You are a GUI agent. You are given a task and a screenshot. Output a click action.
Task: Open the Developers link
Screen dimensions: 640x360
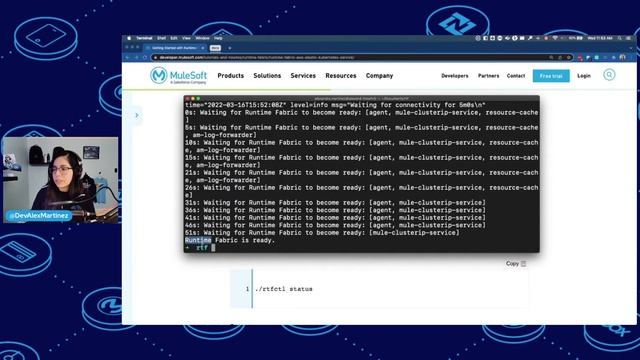(455, 76)
